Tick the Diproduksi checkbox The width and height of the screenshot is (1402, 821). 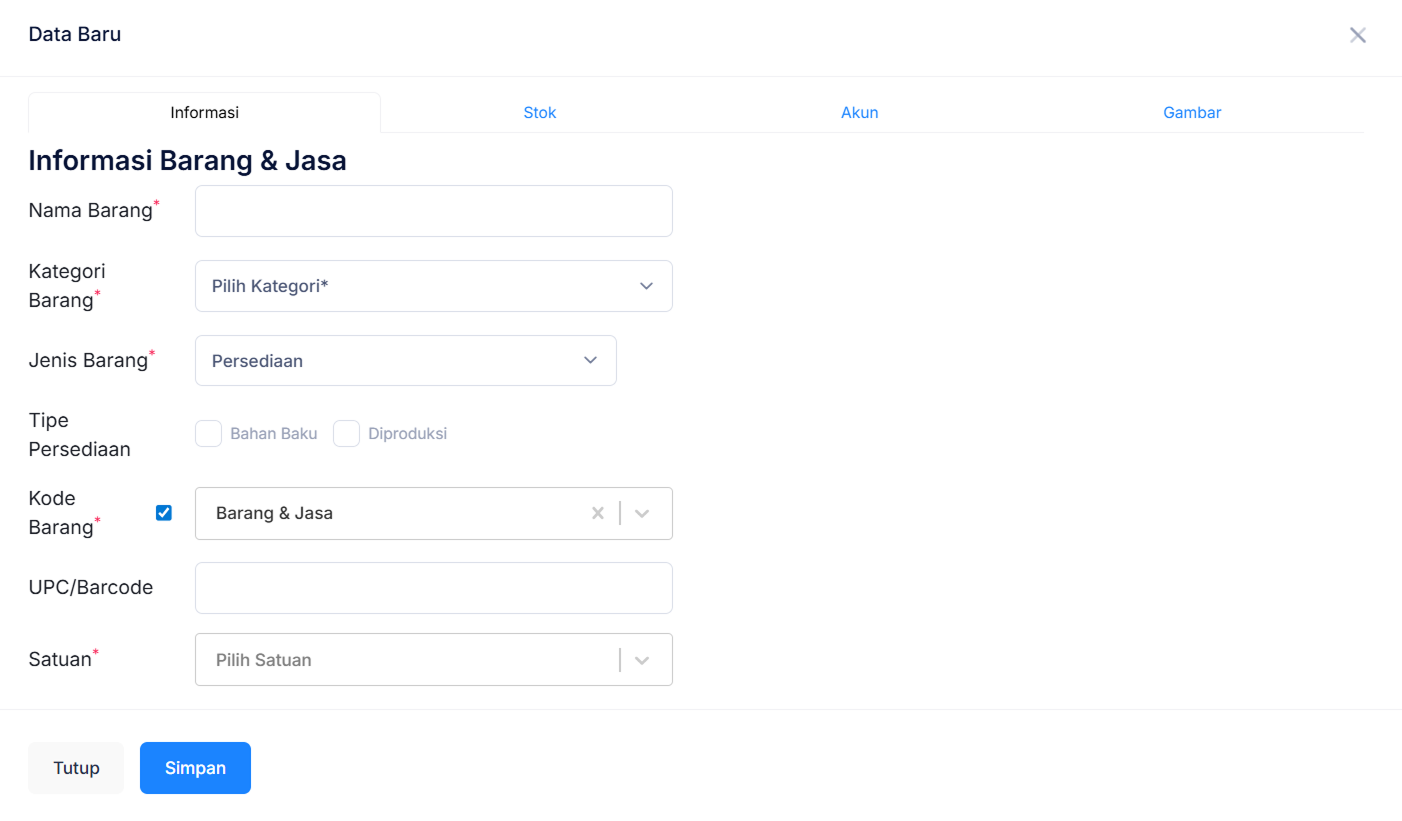tap(346, 434)
